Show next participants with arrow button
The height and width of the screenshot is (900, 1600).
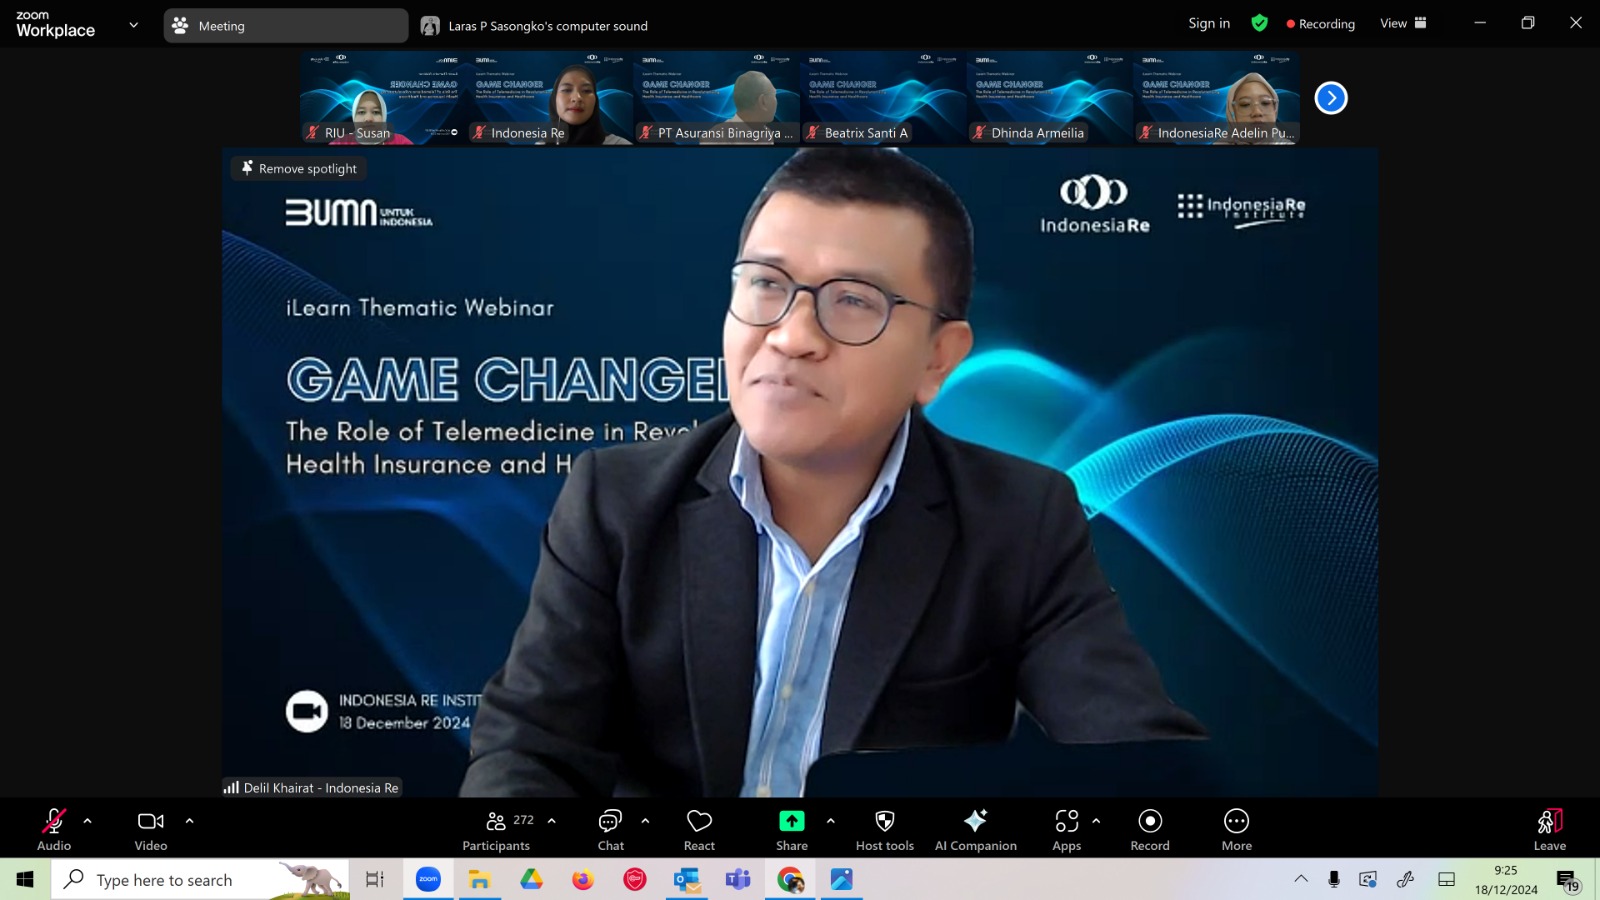point(1331,98)
